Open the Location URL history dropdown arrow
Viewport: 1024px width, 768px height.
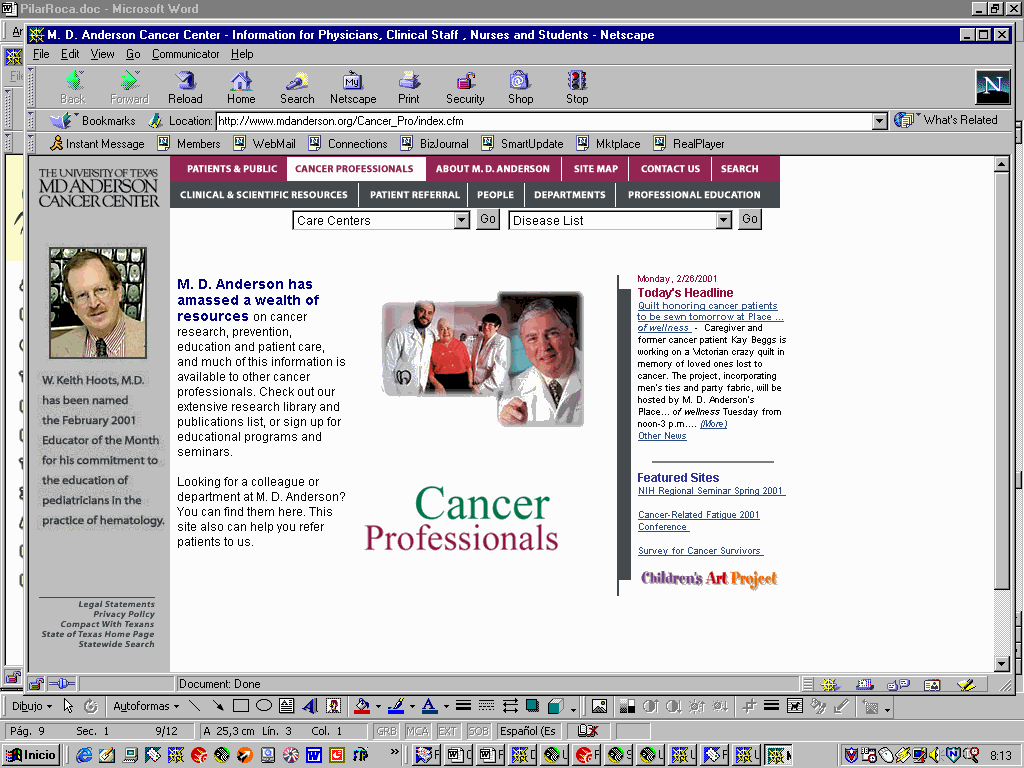coord(880,121)
